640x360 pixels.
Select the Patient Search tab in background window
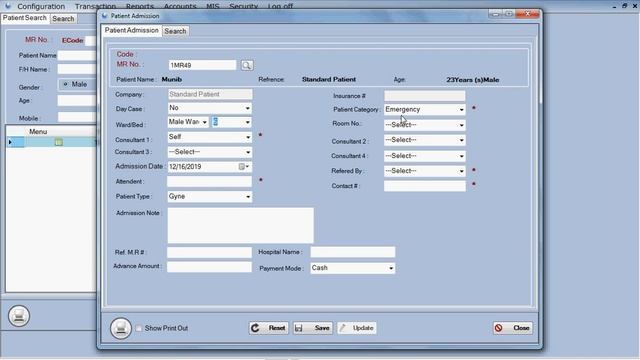pyautogui.click(x=25, y=18)
